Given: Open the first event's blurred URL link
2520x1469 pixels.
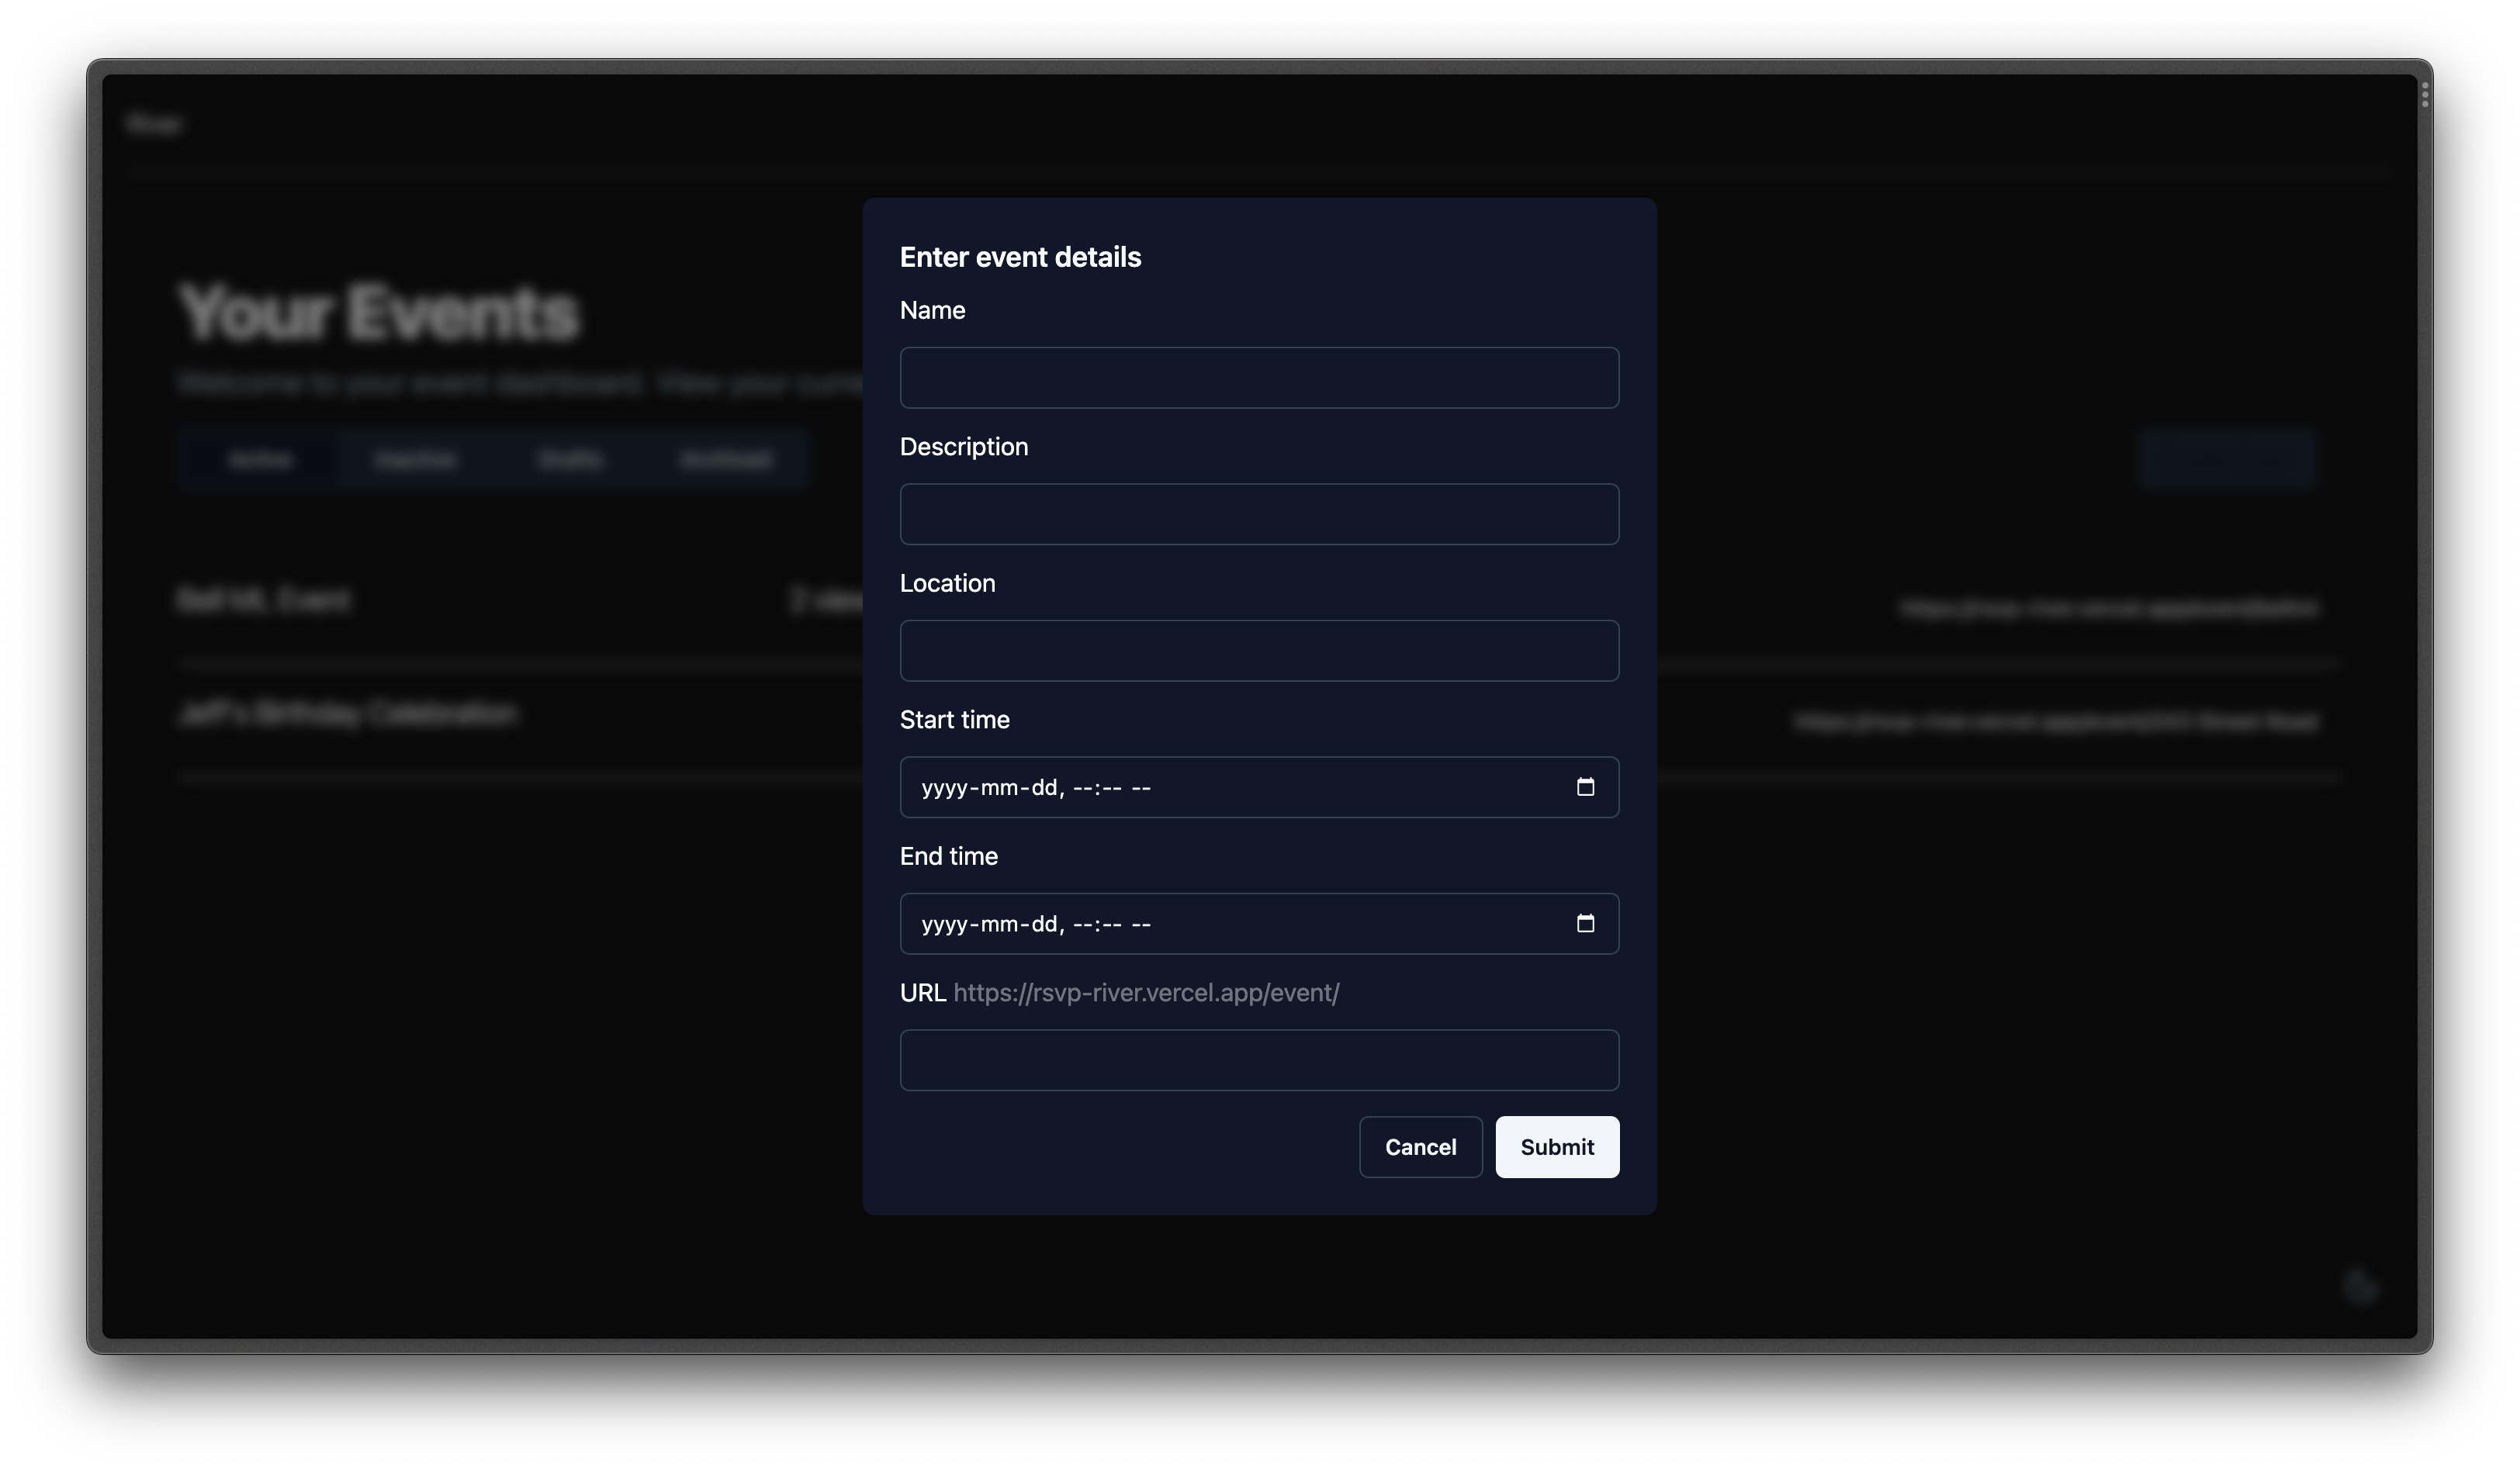Looking at the screenshot, I should (x=2108, y=608).
